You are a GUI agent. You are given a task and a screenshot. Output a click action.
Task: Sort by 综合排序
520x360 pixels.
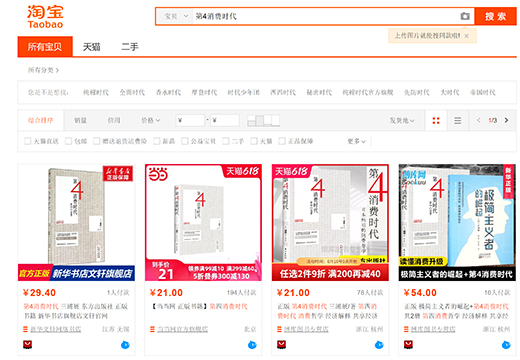[40, 120]
